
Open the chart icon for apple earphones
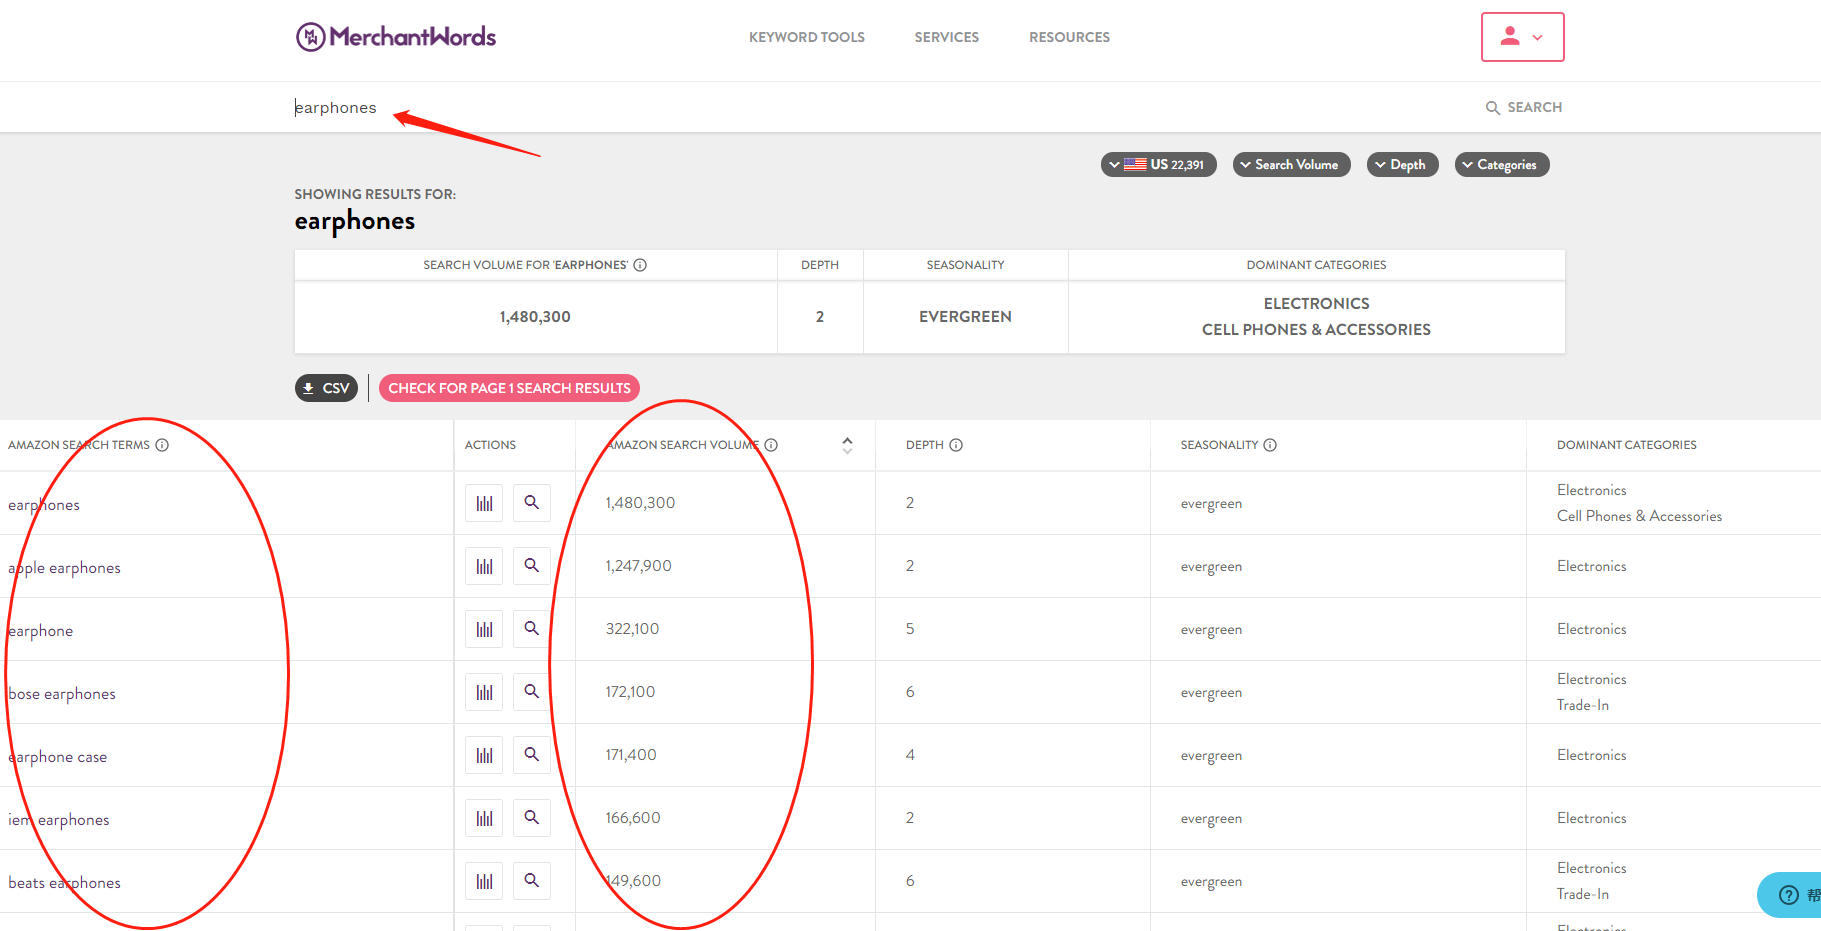tap(484, 566)
